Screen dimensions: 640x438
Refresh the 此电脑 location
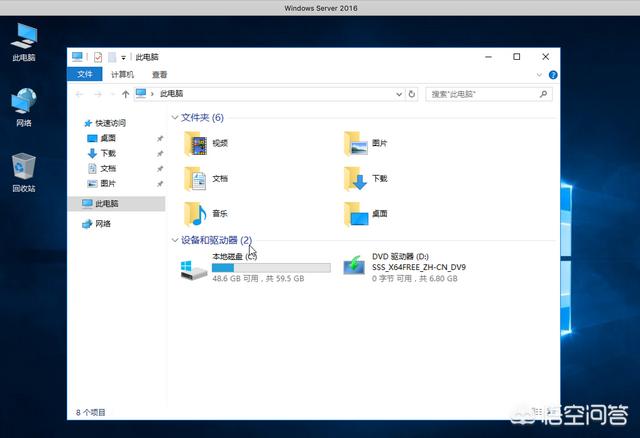411,94
